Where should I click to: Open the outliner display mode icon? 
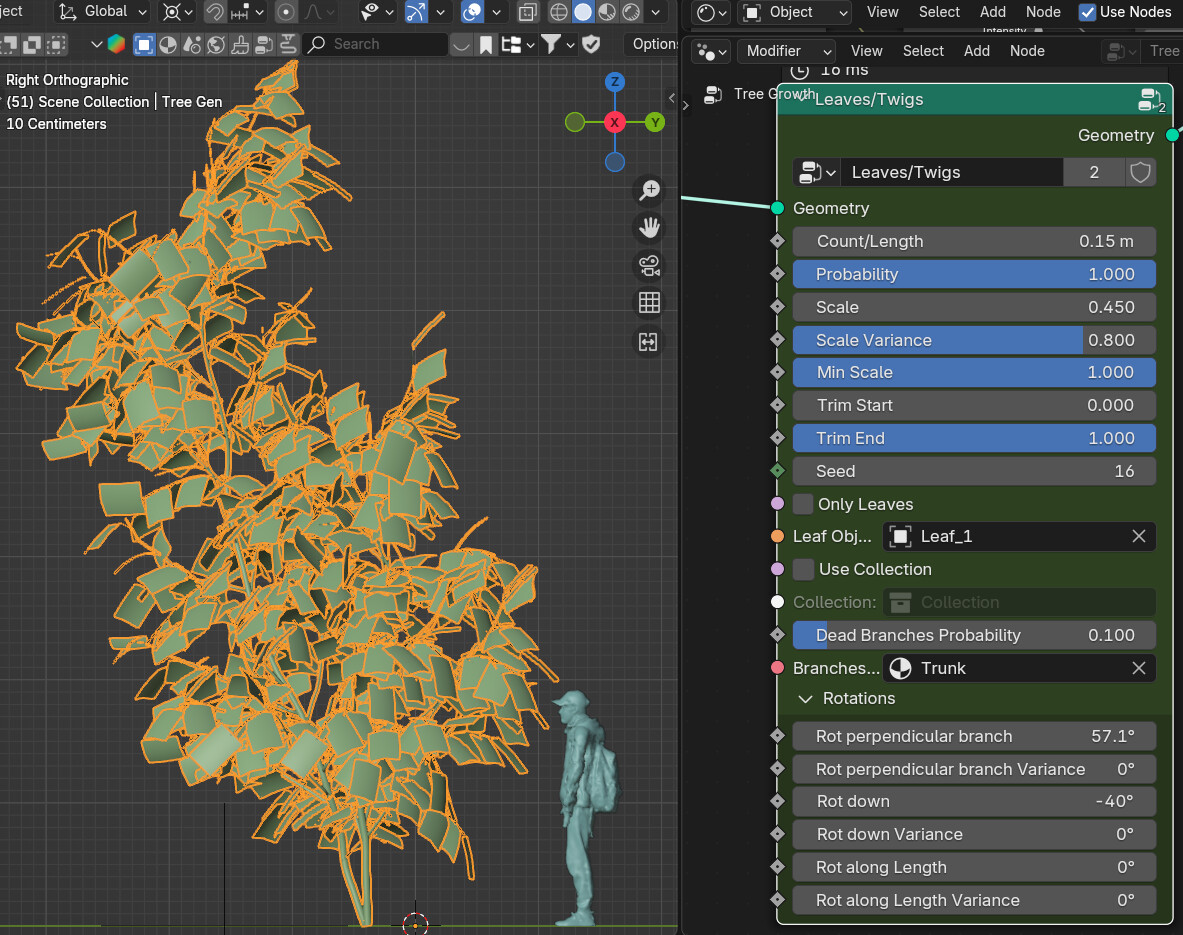(518, 45)
